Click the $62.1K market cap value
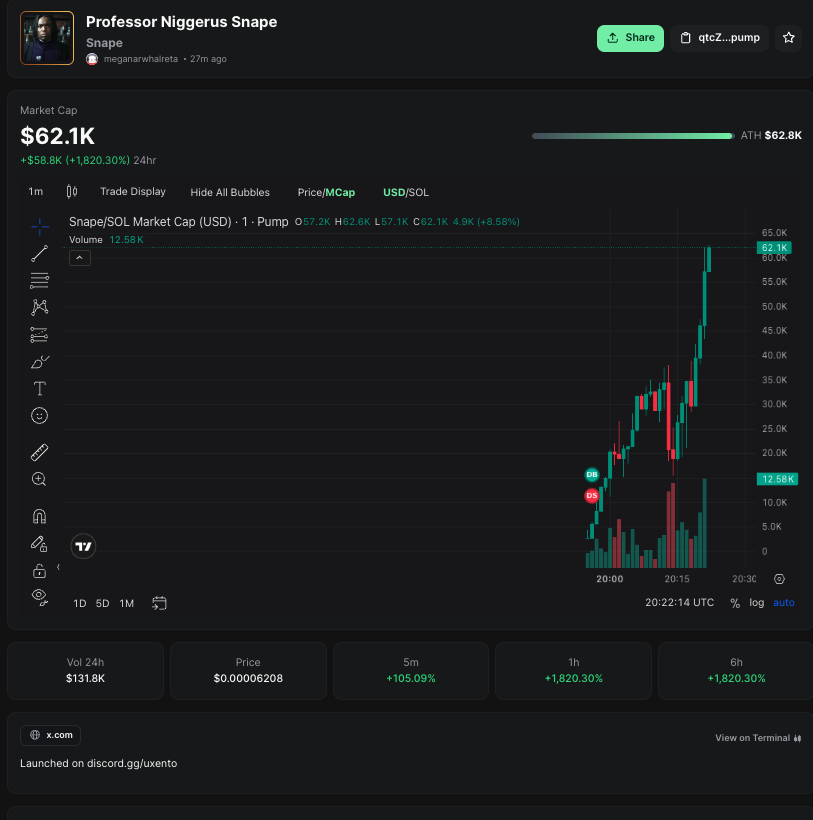Image resolution: width=813 pixels, height=820 pixels. click(58, 136)
